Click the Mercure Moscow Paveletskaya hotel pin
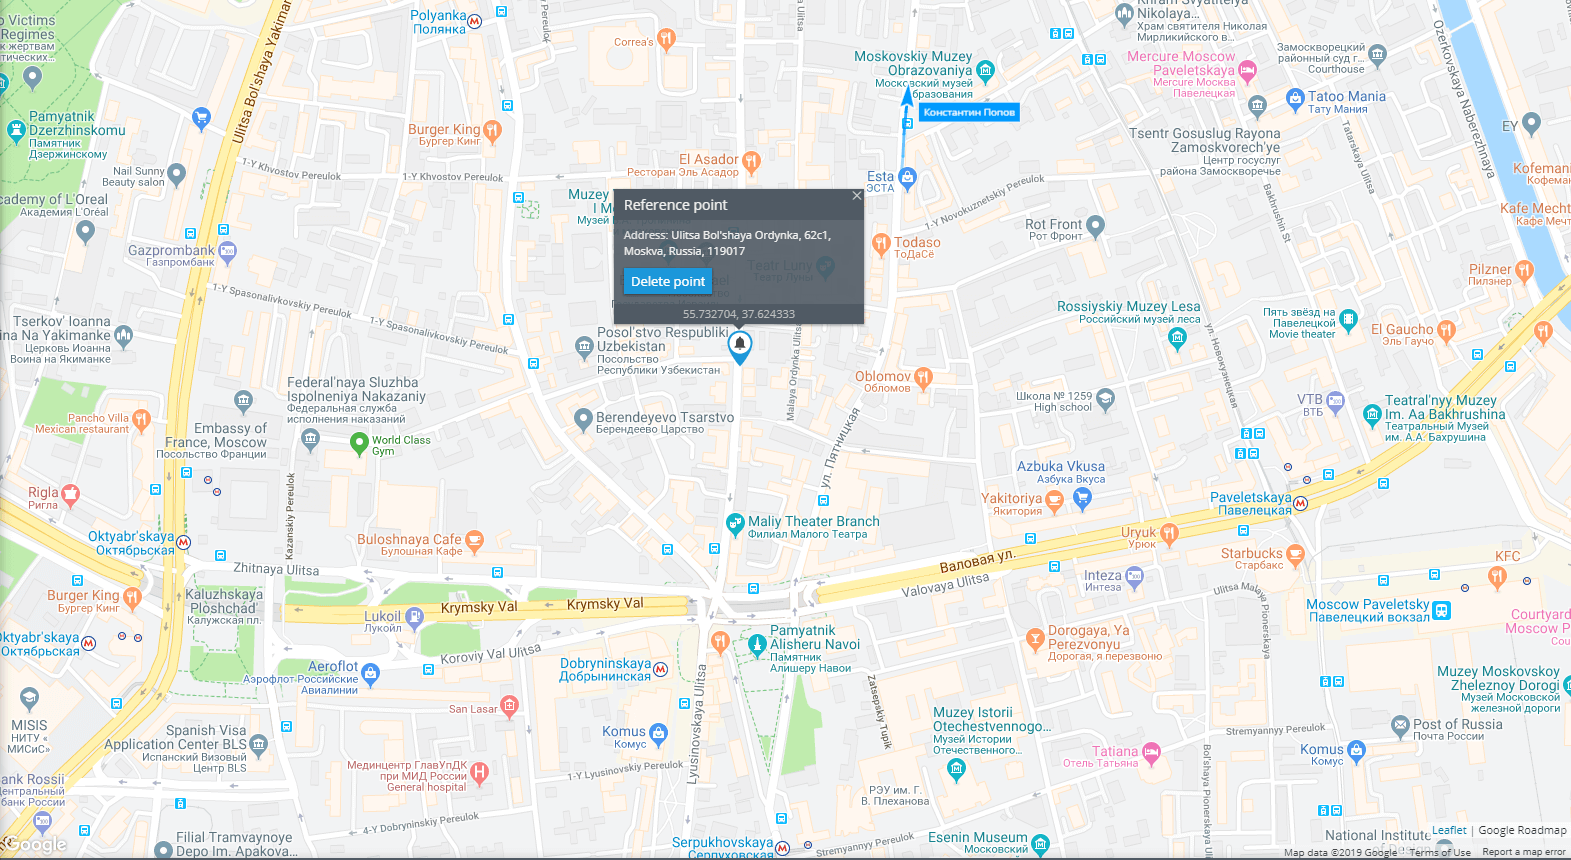The image size is (1571, 860). (x=1247, y=71)
